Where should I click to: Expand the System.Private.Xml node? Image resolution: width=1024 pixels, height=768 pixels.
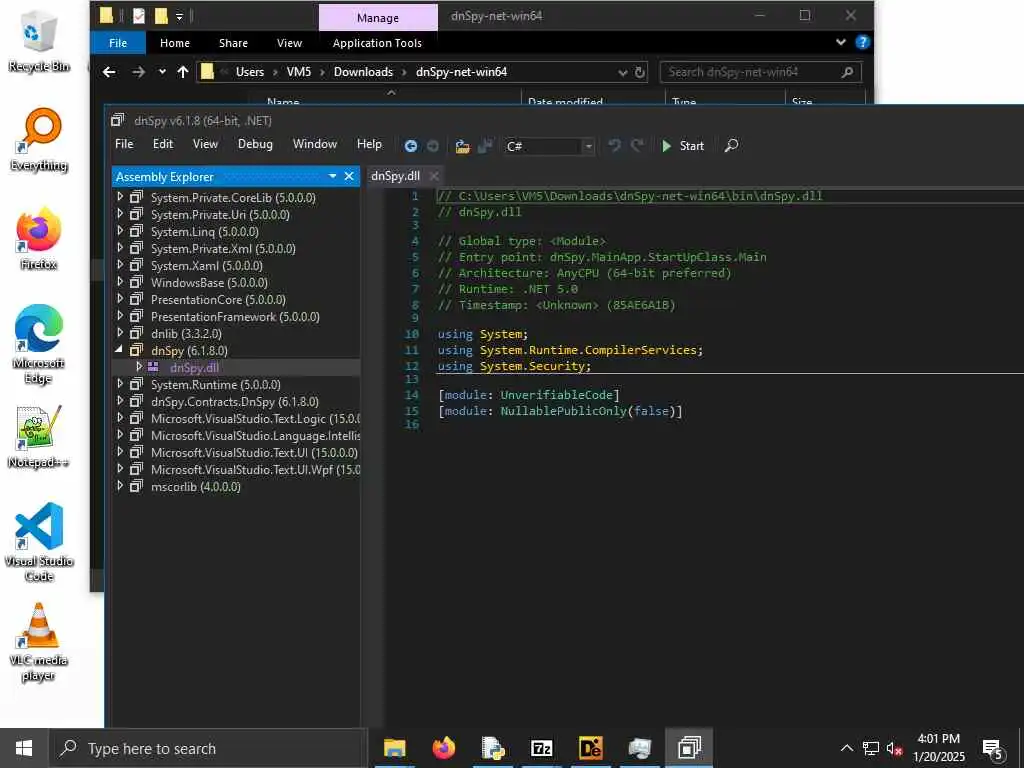coord(120,248)
